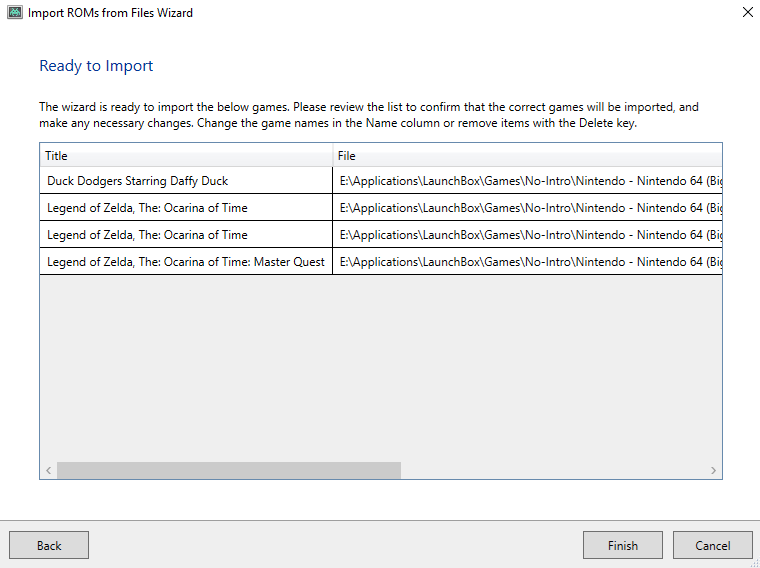760x568 pixels.
Task: Click the File column header
Action: tap(527, 156)
